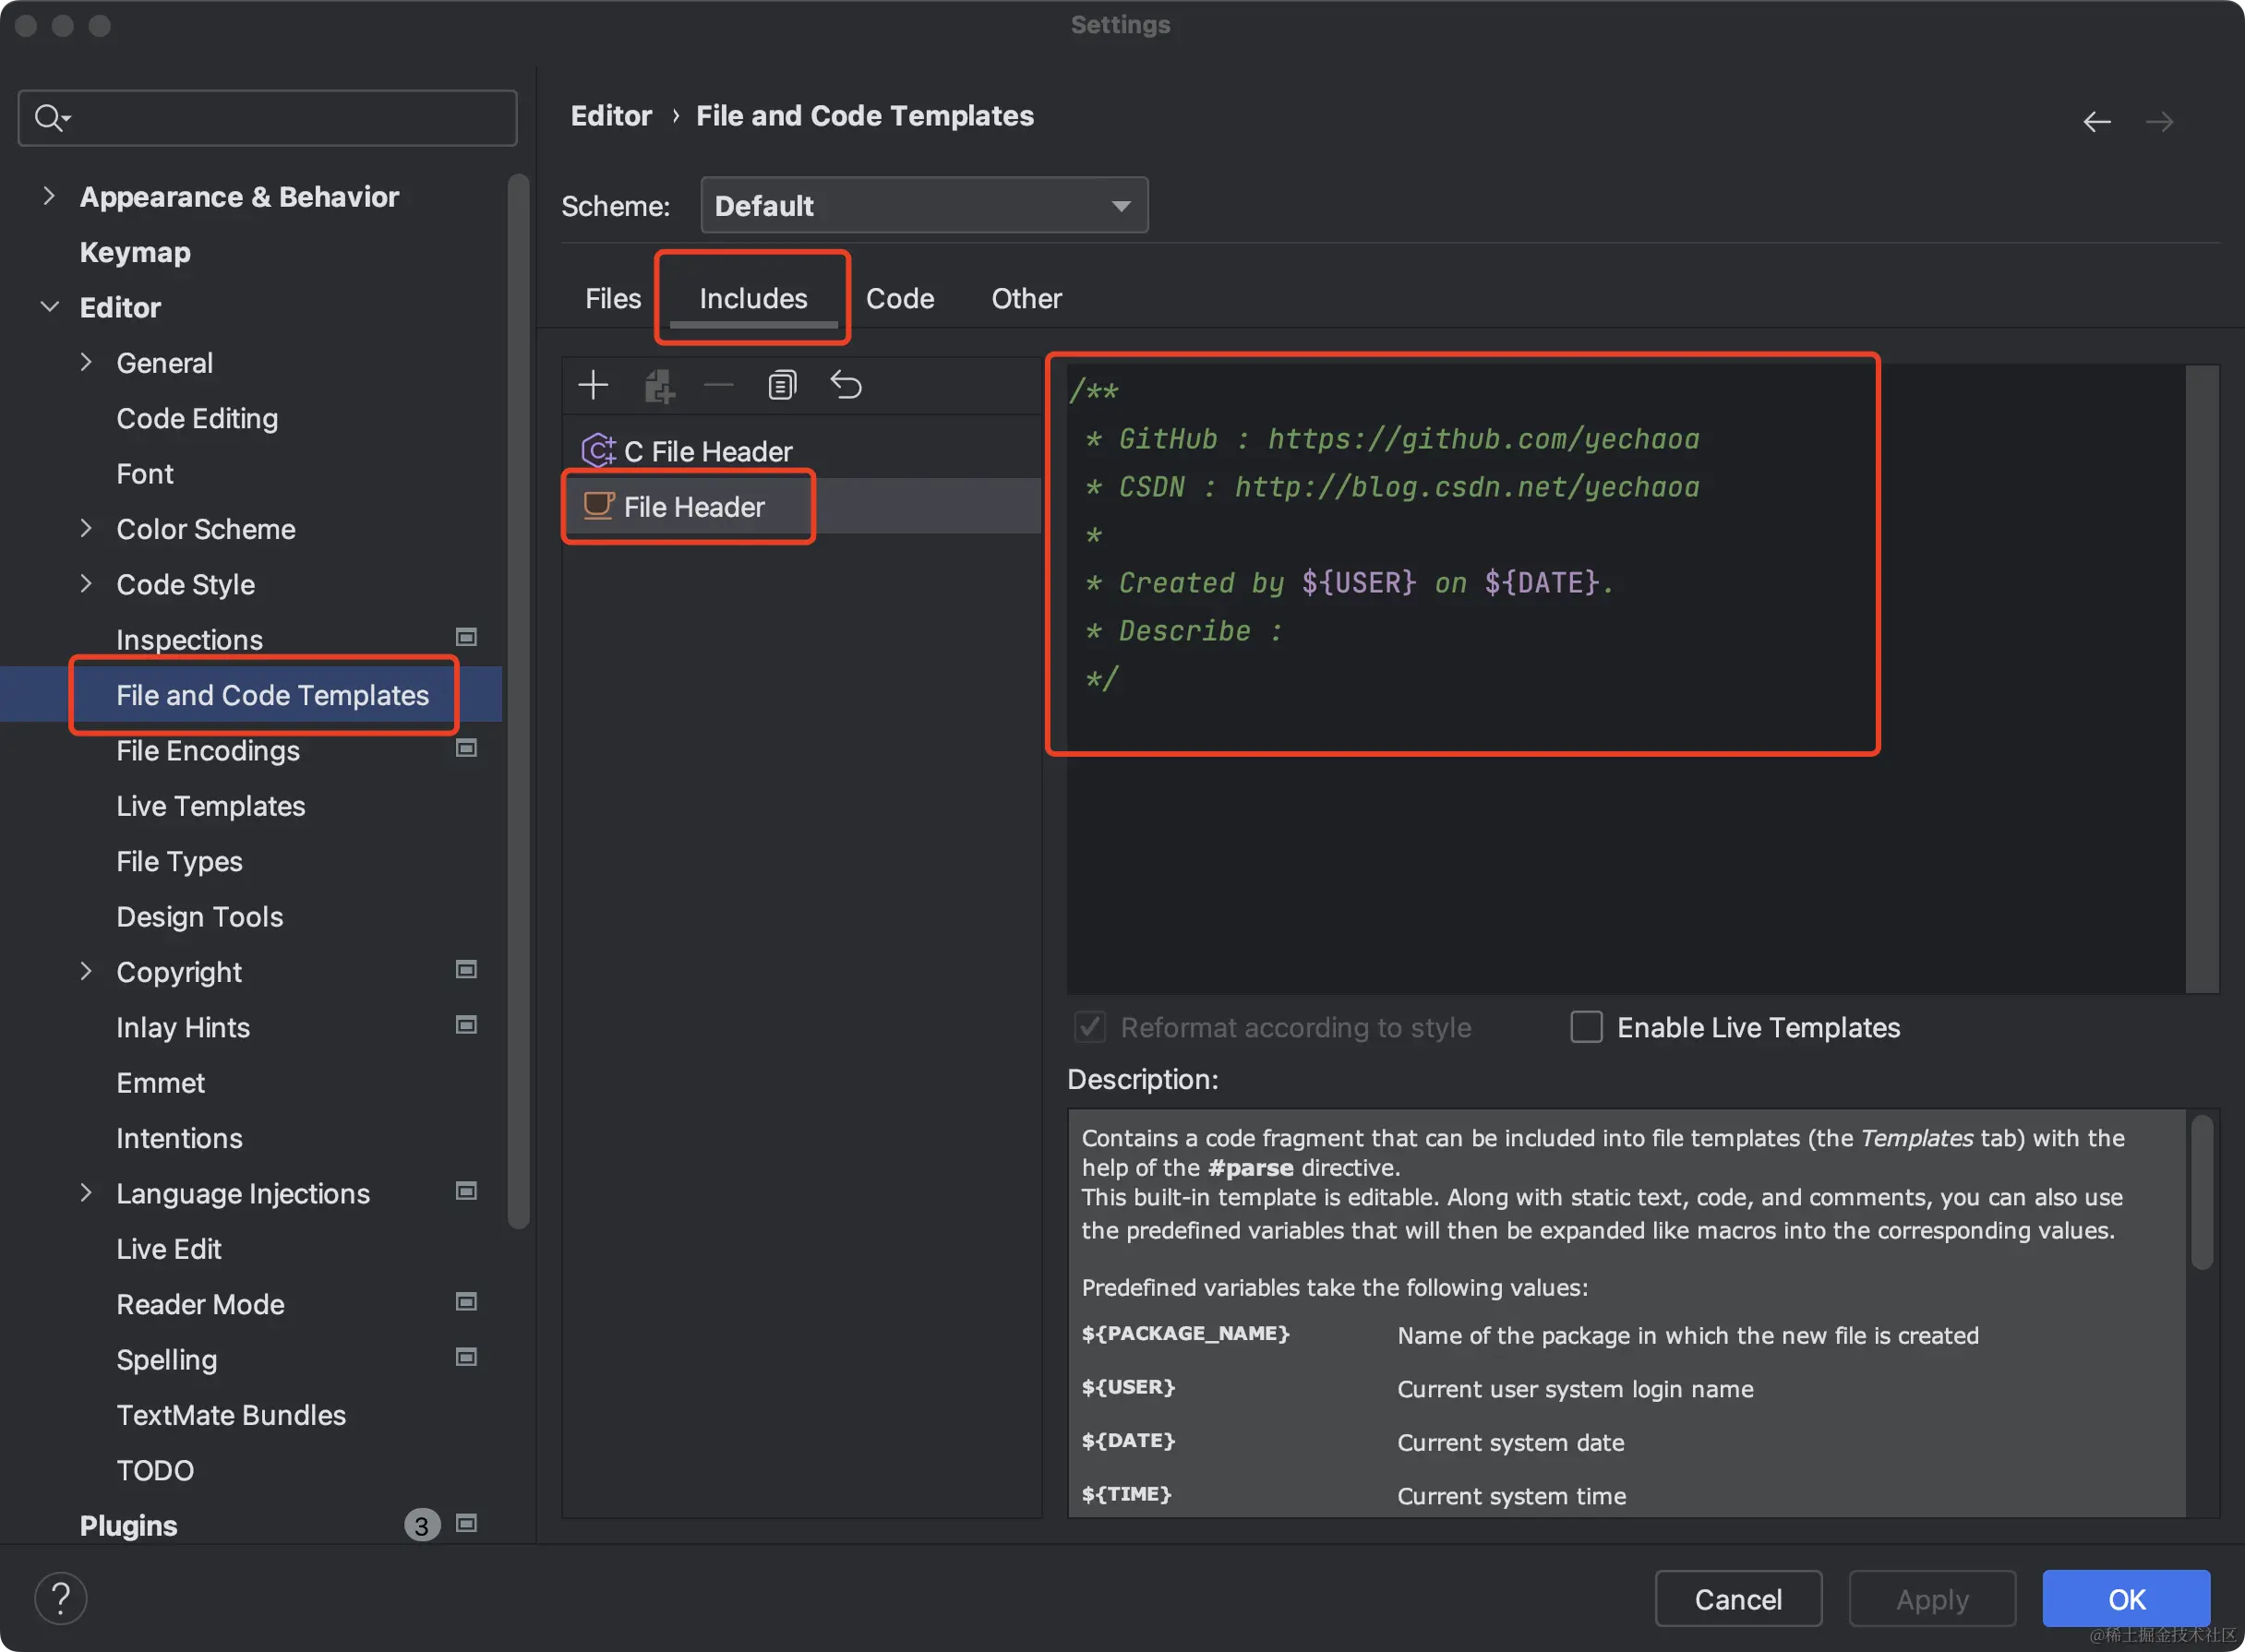Click project-level icon next to Inspections
This screenshot has height=1652, width=2245.
pos(466,637)
